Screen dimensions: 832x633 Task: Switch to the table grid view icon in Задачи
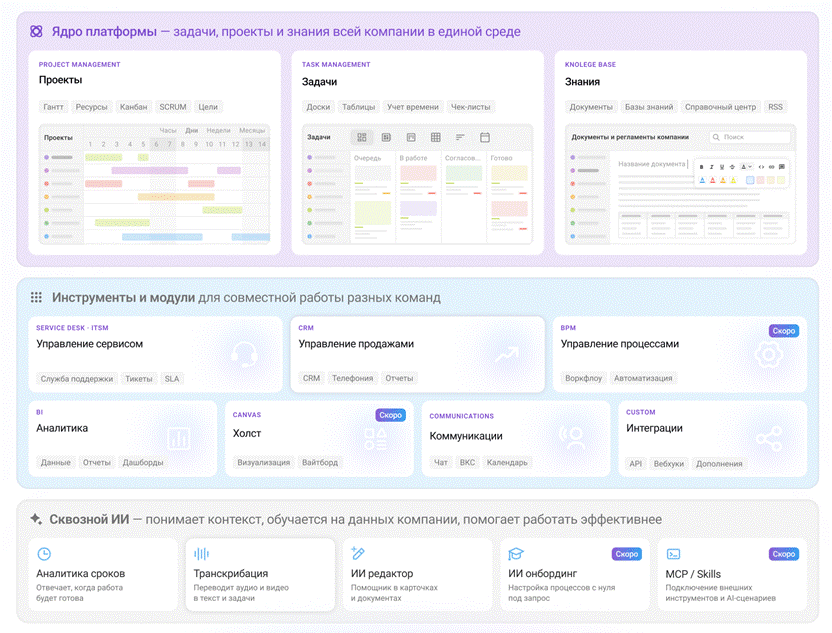436,137
